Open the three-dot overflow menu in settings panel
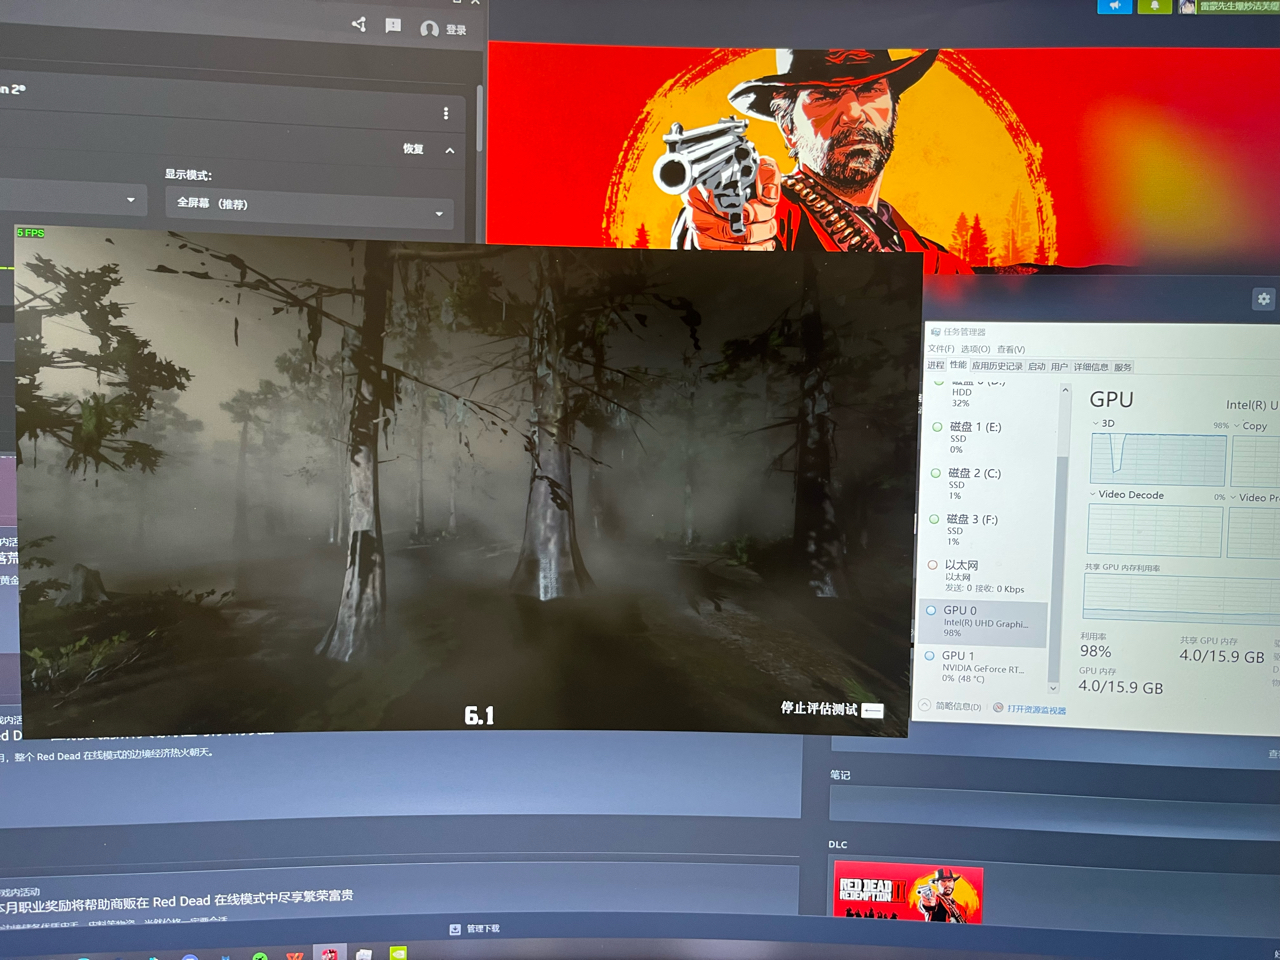Image resolution: width=1280 pixels, height=960 pixels. pos(447,113)
